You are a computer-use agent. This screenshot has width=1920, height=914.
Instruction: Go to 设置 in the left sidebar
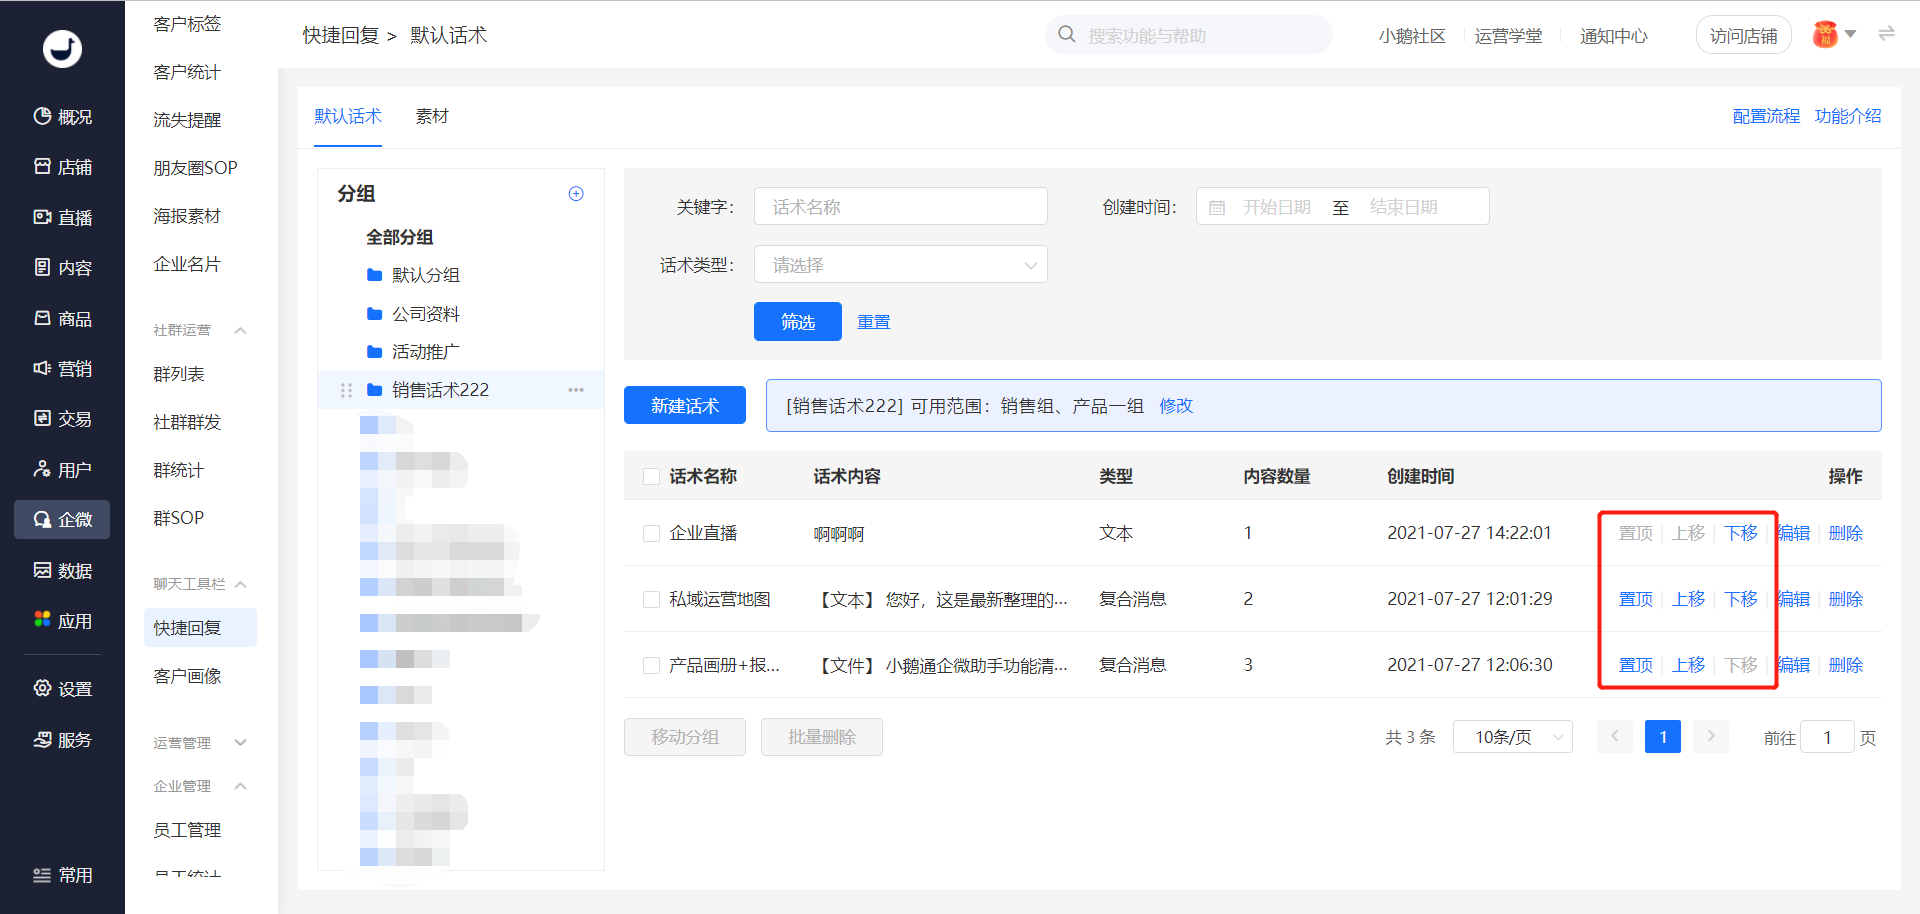[62, 689]
